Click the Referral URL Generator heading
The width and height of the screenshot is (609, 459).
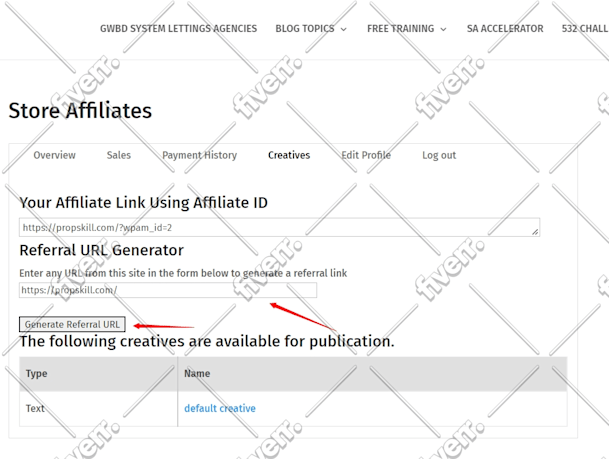101,250
